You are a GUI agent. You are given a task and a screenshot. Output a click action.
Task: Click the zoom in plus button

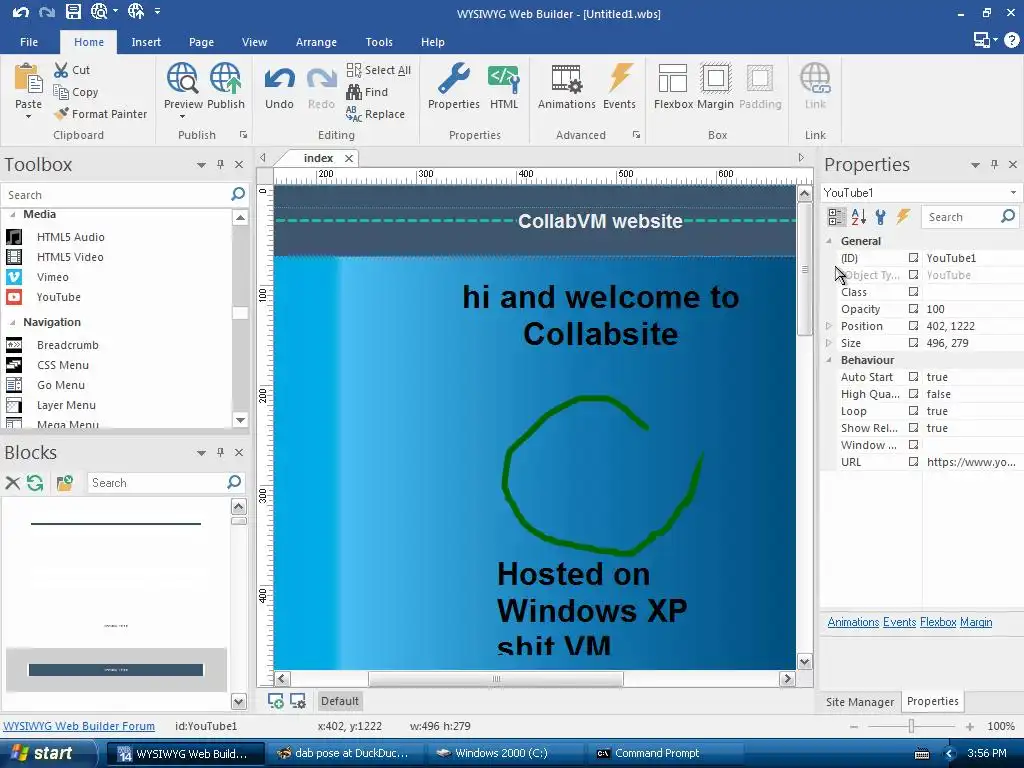click(x=970, y=726)
